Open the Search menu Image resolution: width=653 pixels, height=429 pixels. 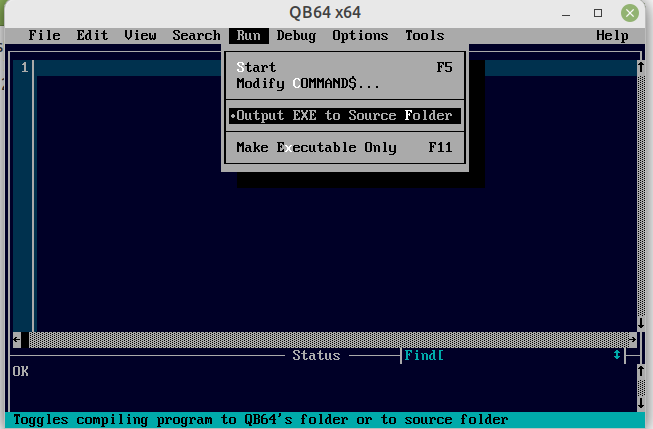click(x=196, y=36)
